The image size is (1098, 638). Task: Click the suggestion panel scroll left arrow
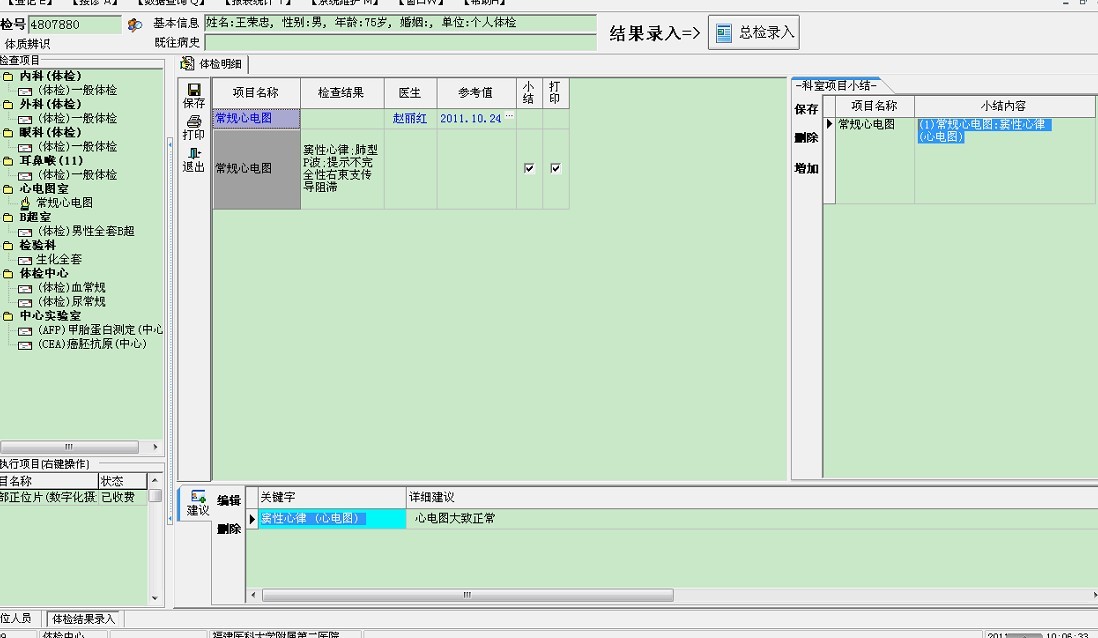coord(253,595)
